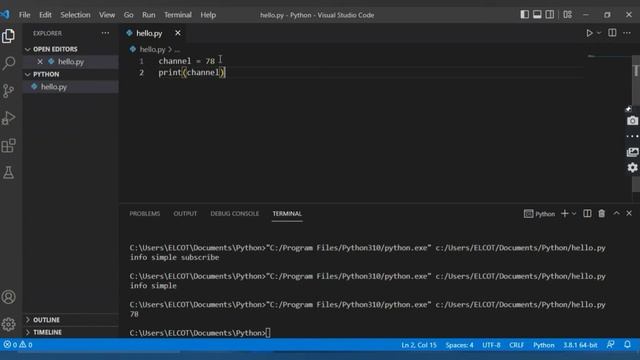640x360 pixels.
Task: Close hello.py in Open Editors list
Action: (40, 62)
